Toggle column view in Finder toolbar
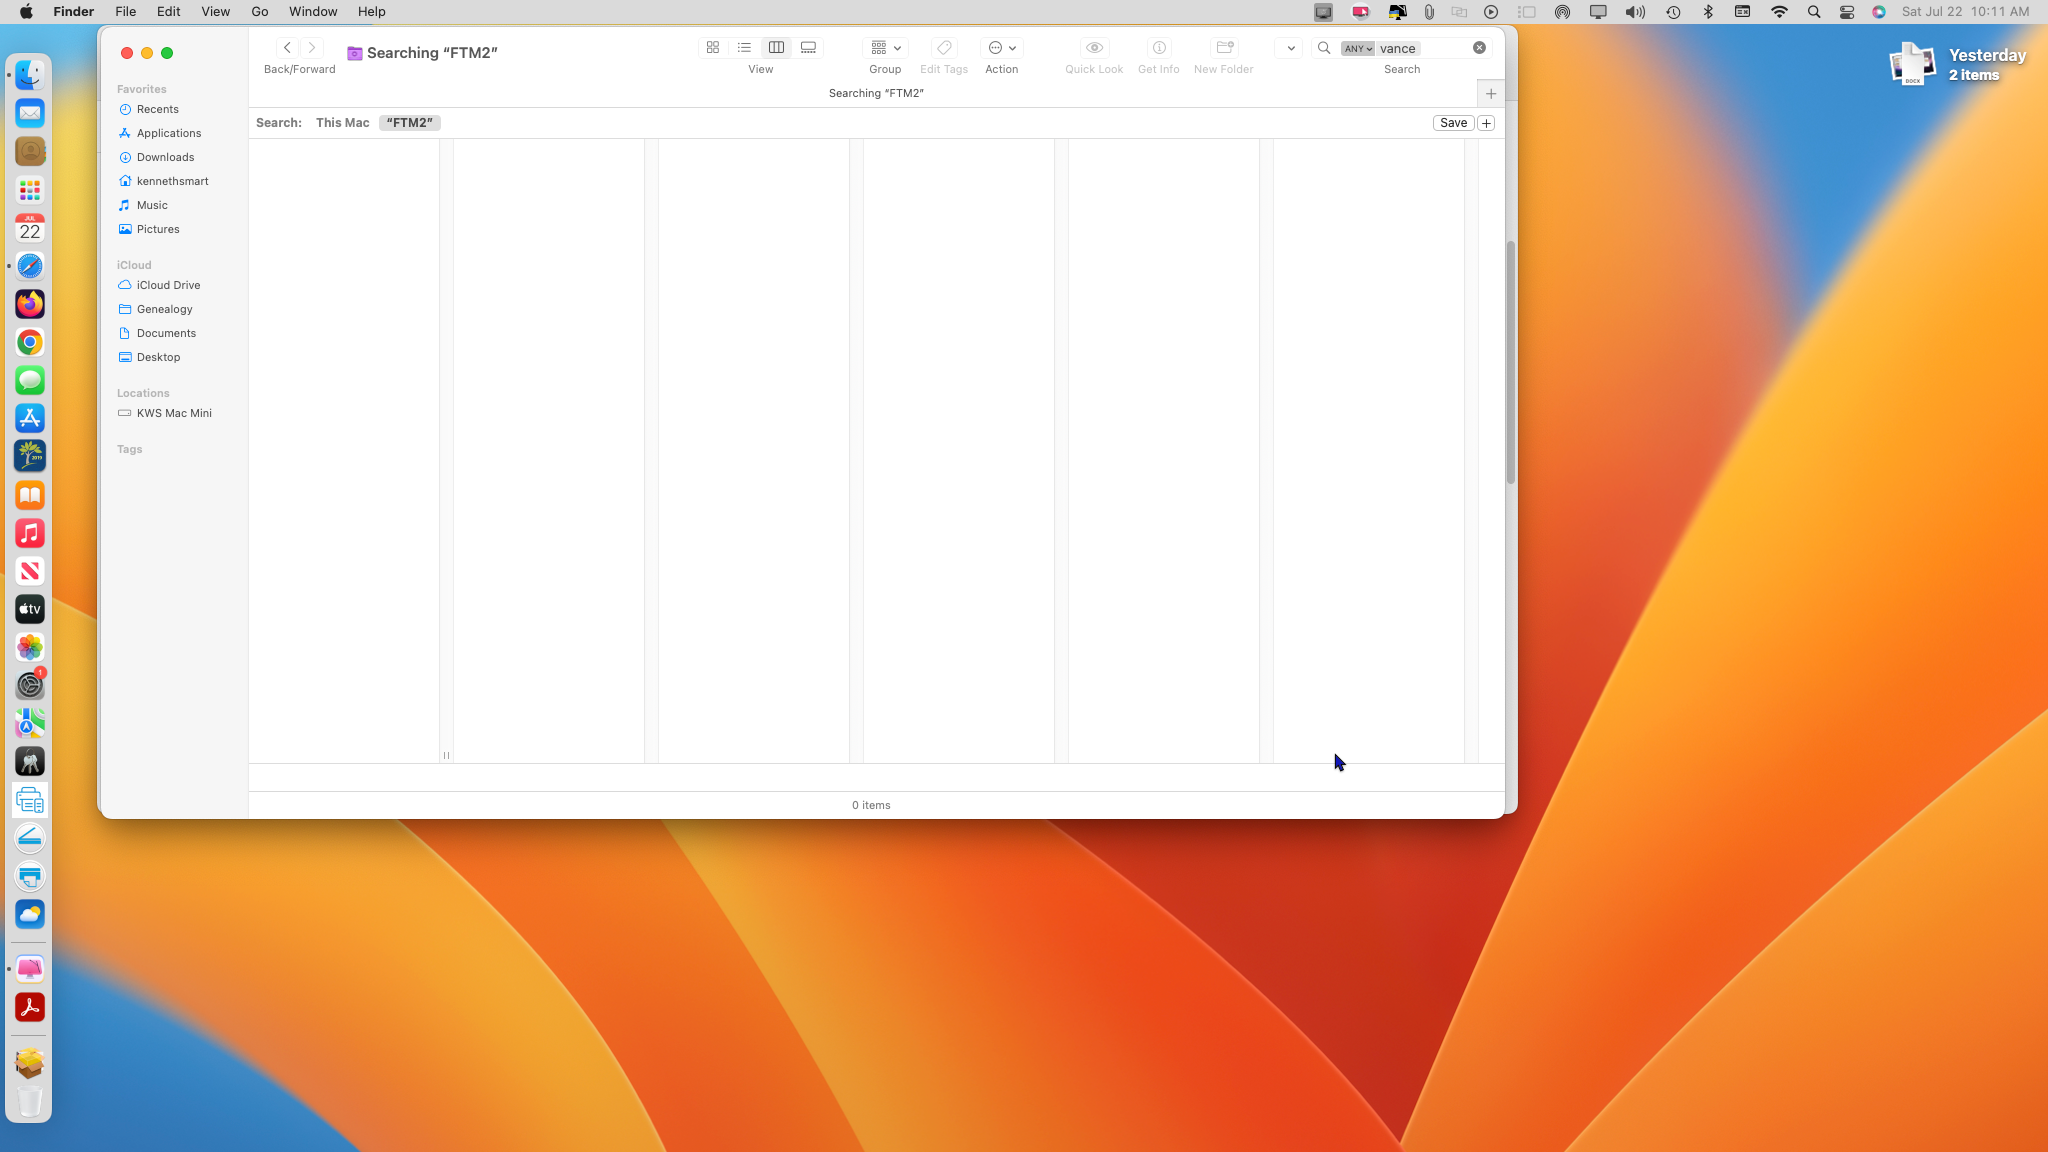Image resolution: width=2048 pixels, height=1152 pixels. click(x=776, y=48)
